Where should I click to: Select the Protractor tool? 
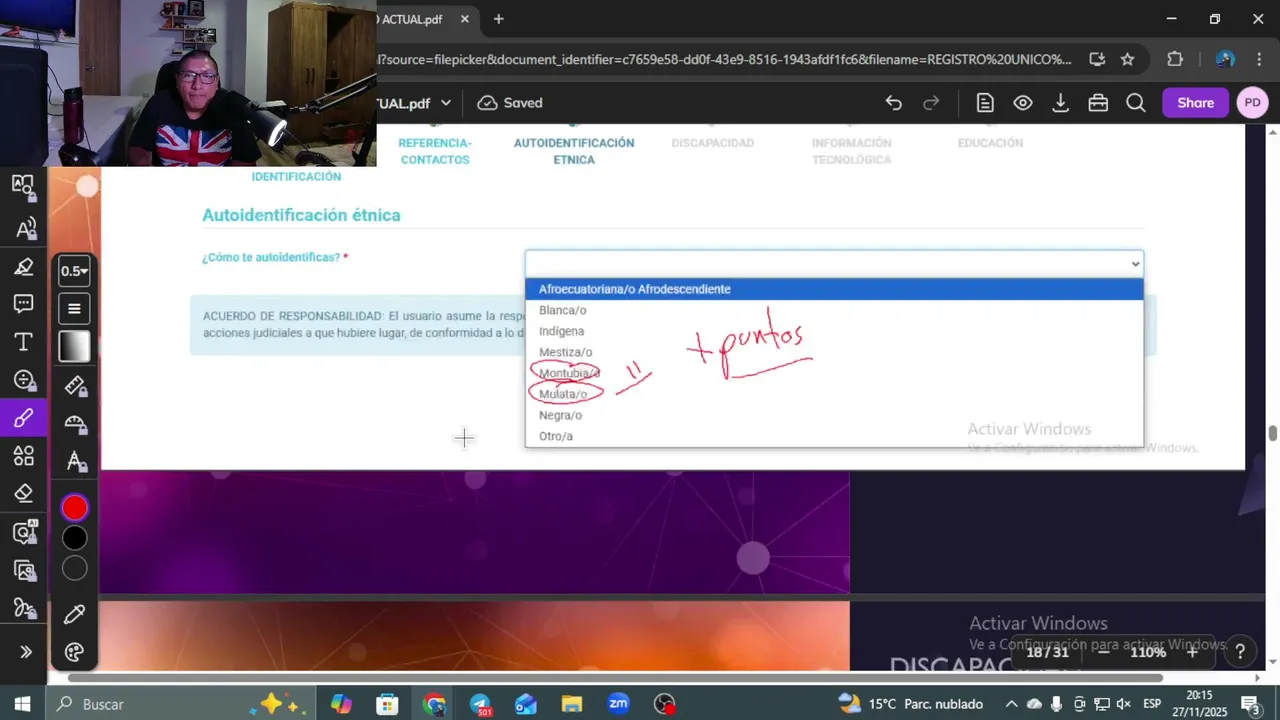74,423
